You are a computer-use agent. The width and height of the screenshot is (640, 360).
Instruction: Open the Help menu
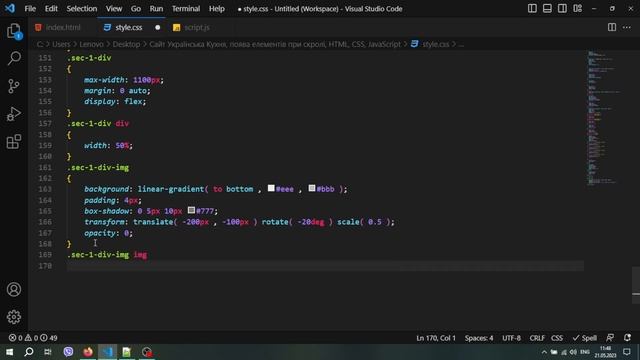point(217,9)
